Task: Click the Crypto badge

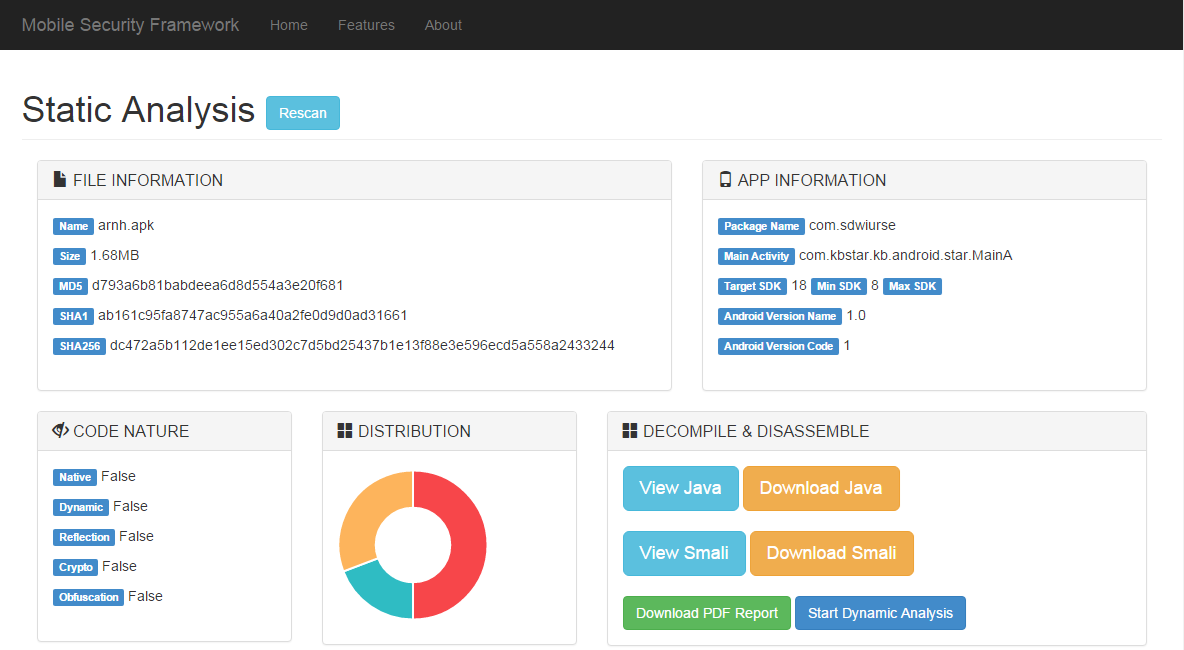Action: [x=76, y=568]
